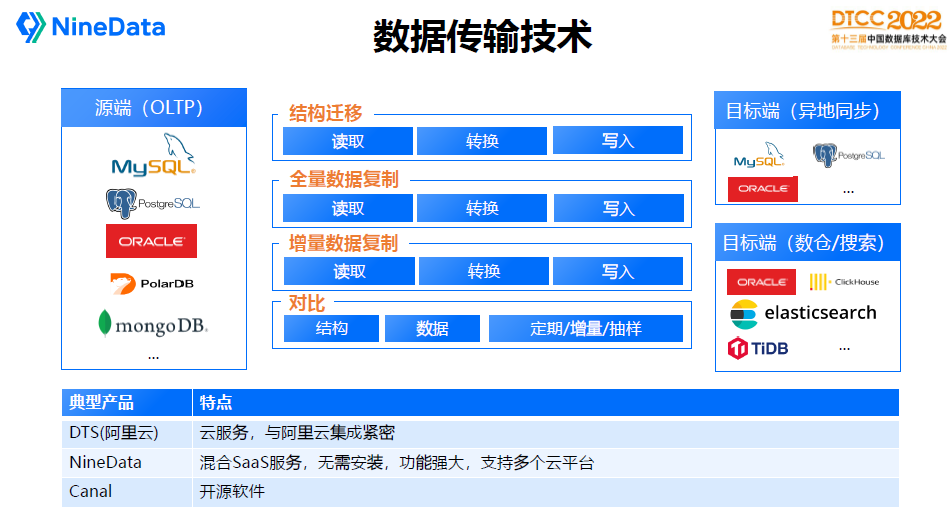
Task: Click the 全量数据复制 section title
Action: (x=344, y=179)
